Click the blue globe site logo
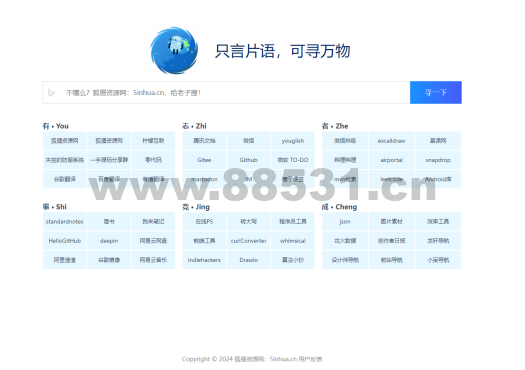Screen dimensions: 525x370 [x=174, y=50]
